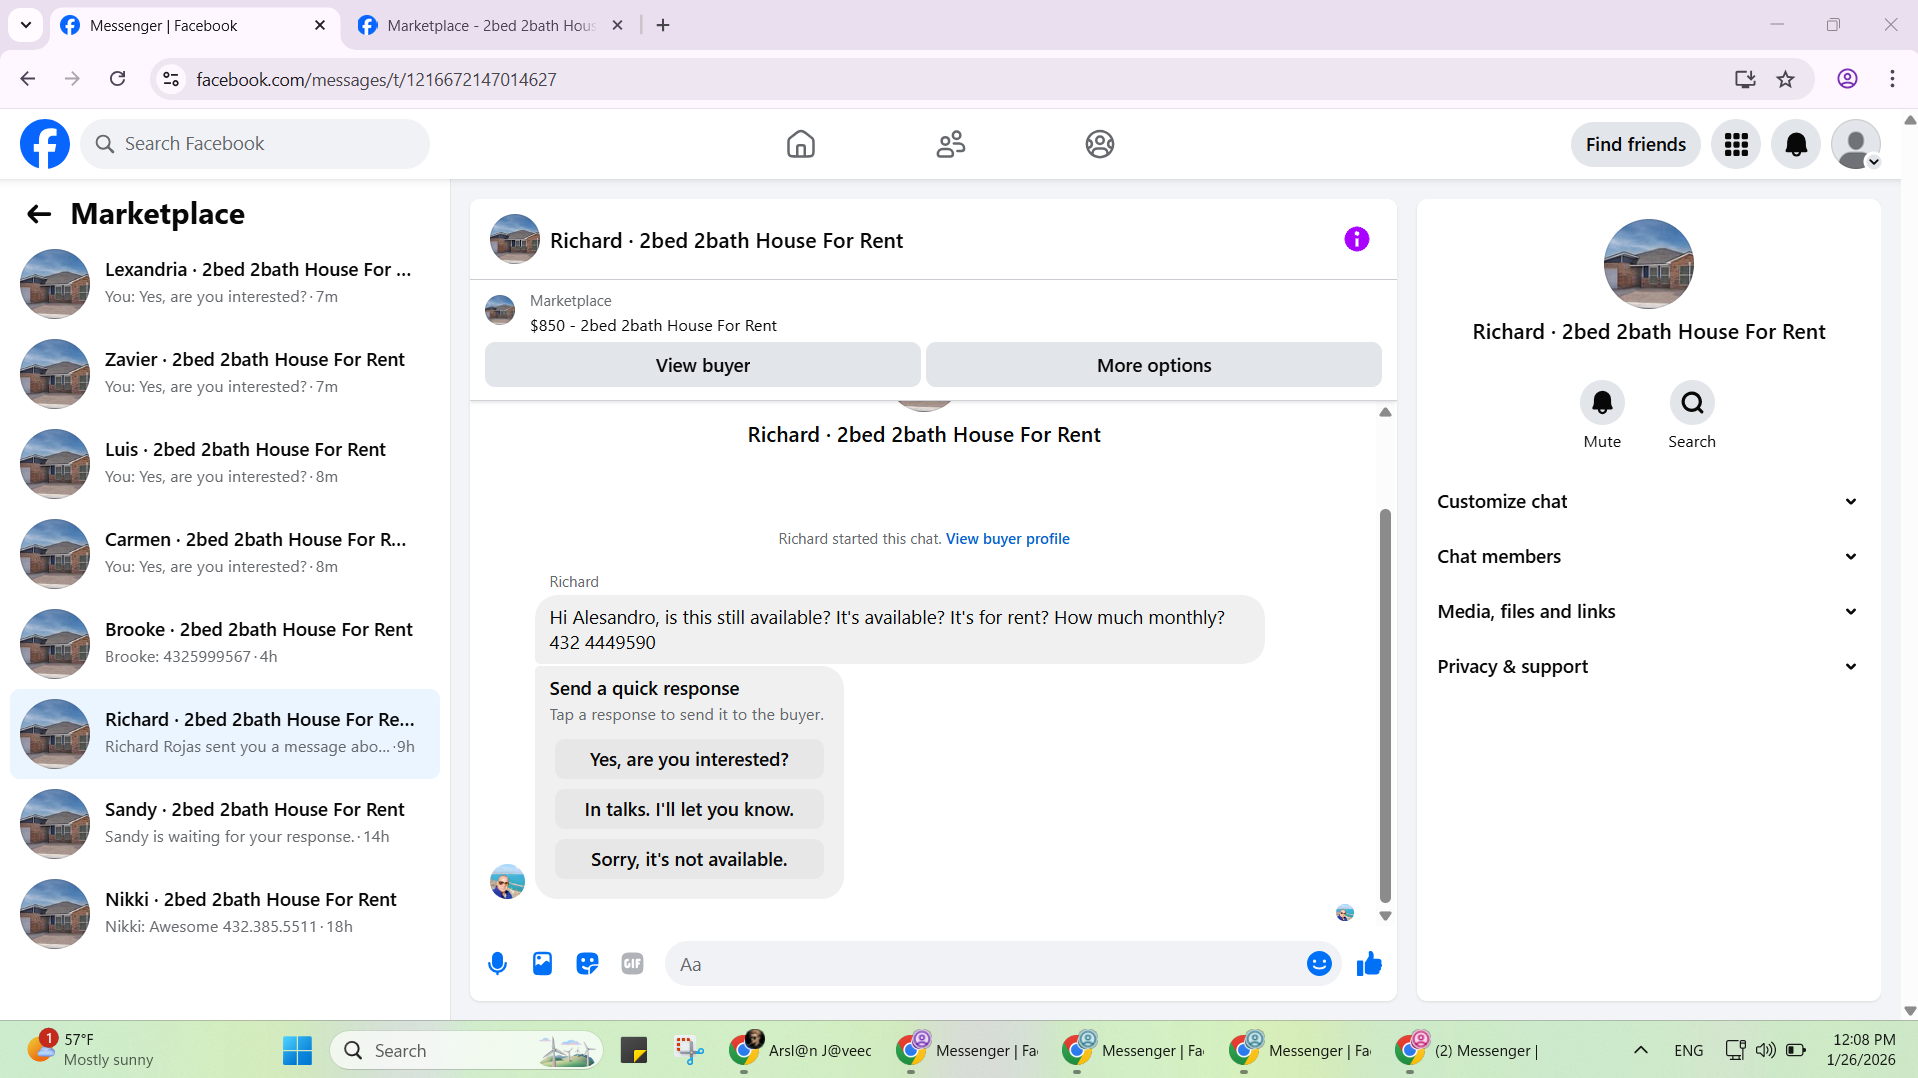
Task: Click chat scroll down arrow
Action: tap(1385, 916)
